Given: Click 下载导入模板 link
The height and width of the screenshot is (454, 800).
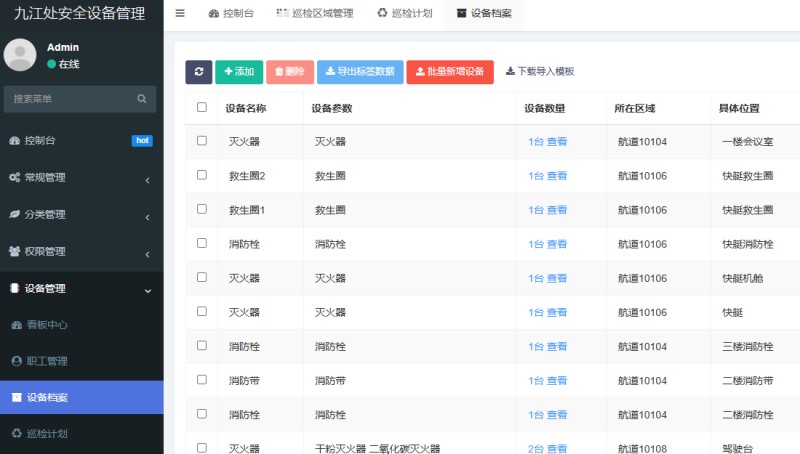Looking at the screenshot, I should click(540, 71).
